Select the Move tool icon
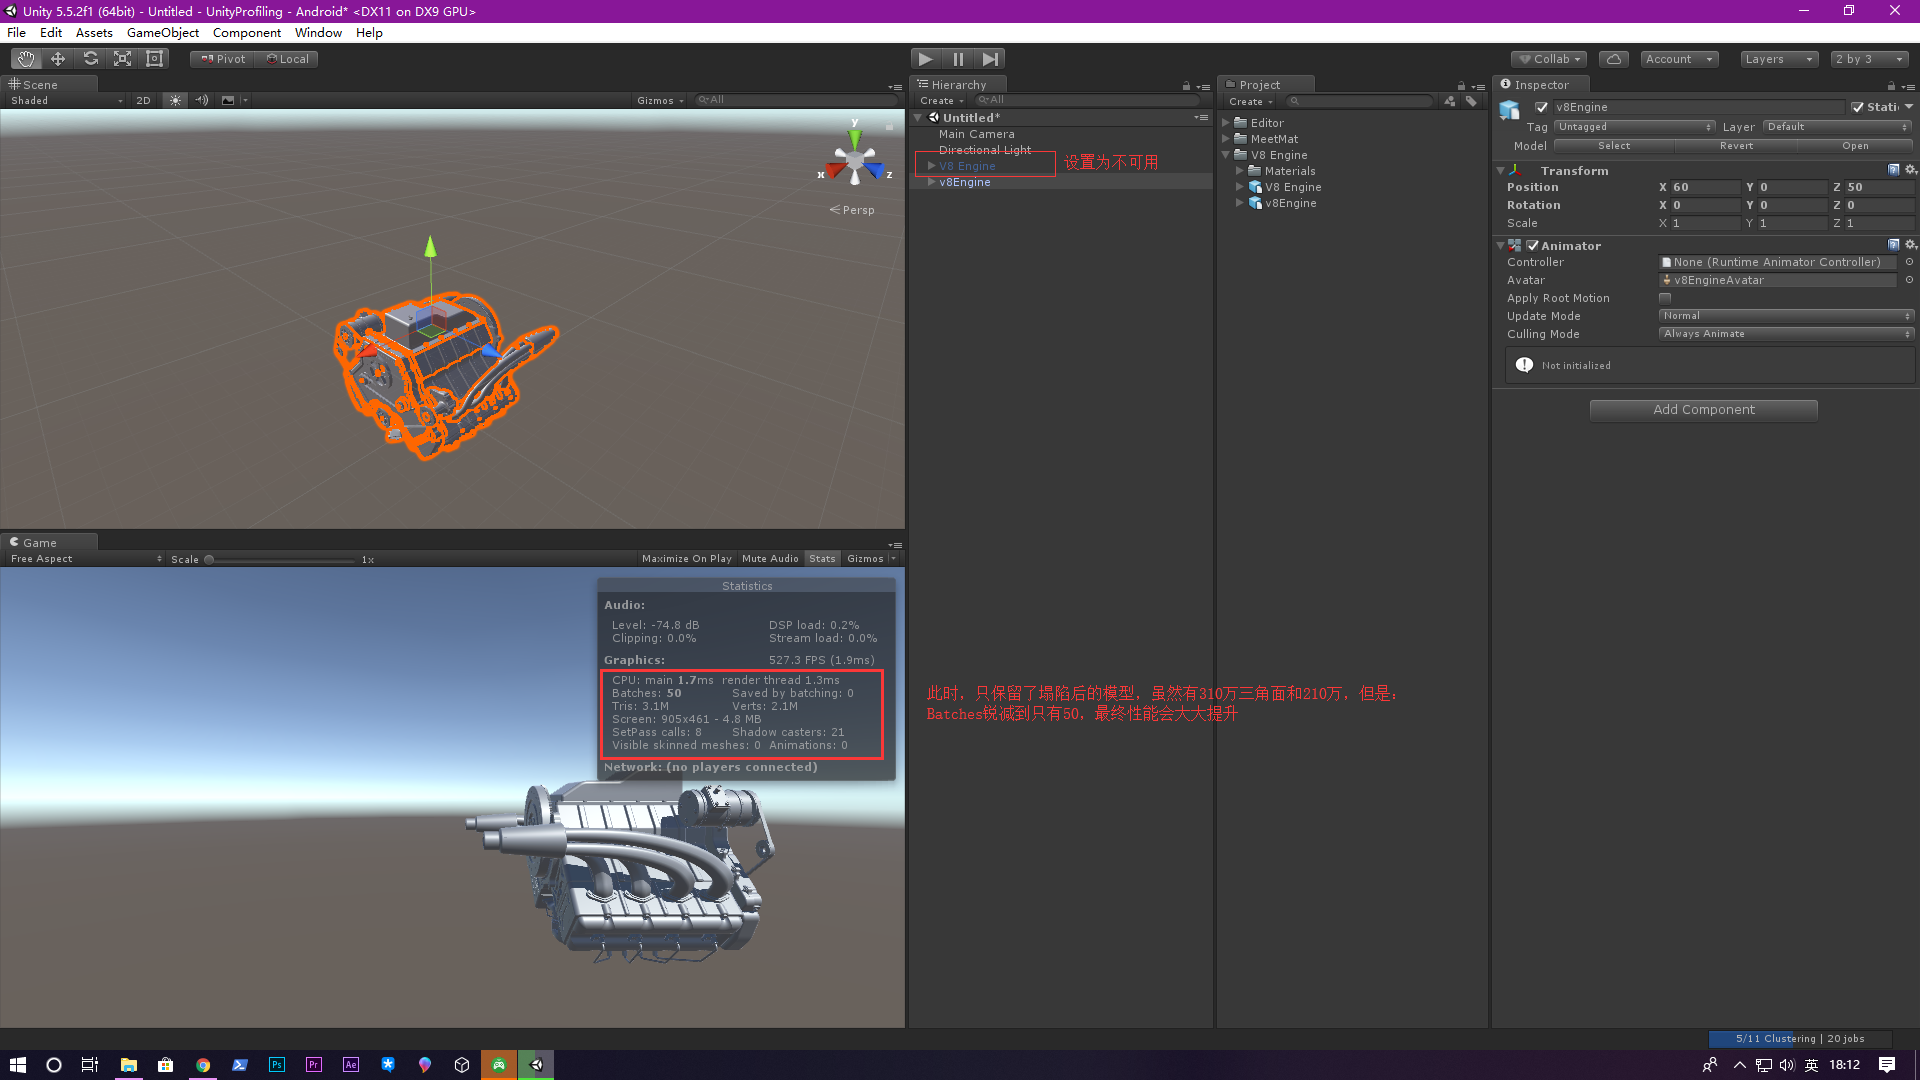 58,59
